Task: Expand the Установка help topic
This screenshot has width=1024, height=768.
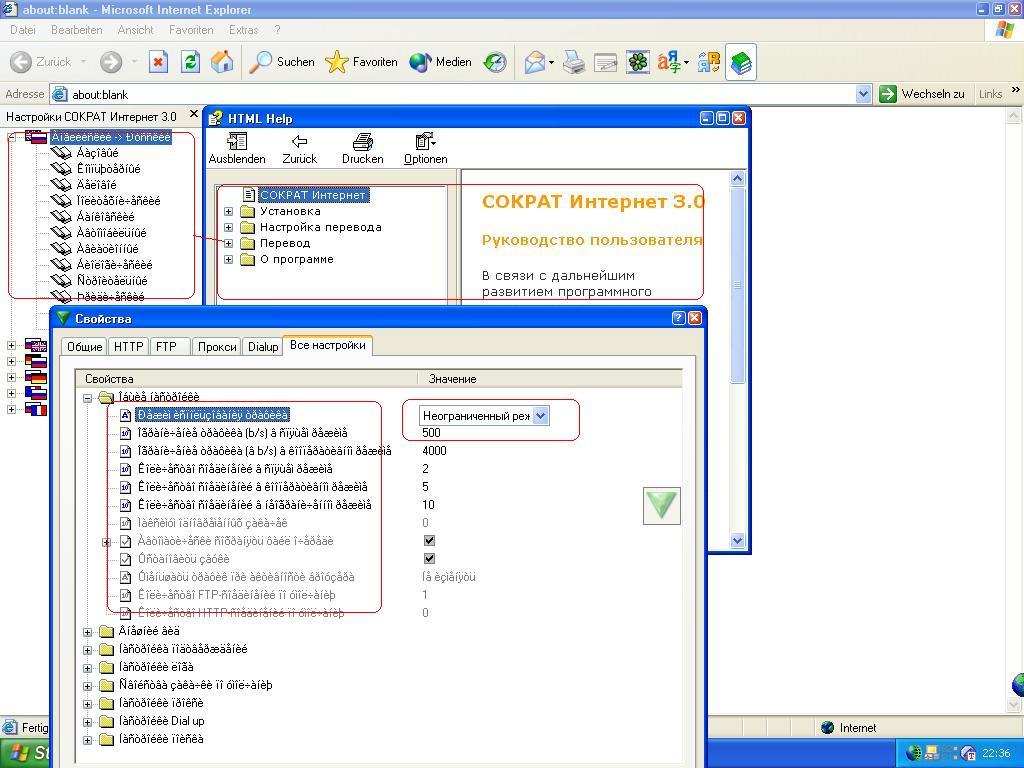Action: pos(229,211)
